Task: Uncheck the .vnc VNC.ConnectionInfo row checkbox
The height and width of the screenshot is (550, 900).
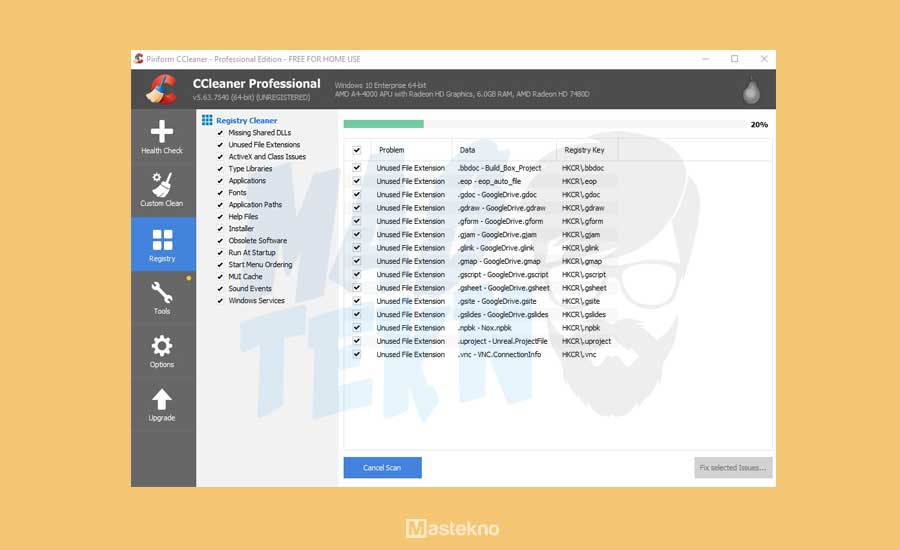Action: [x=357, y=354]
